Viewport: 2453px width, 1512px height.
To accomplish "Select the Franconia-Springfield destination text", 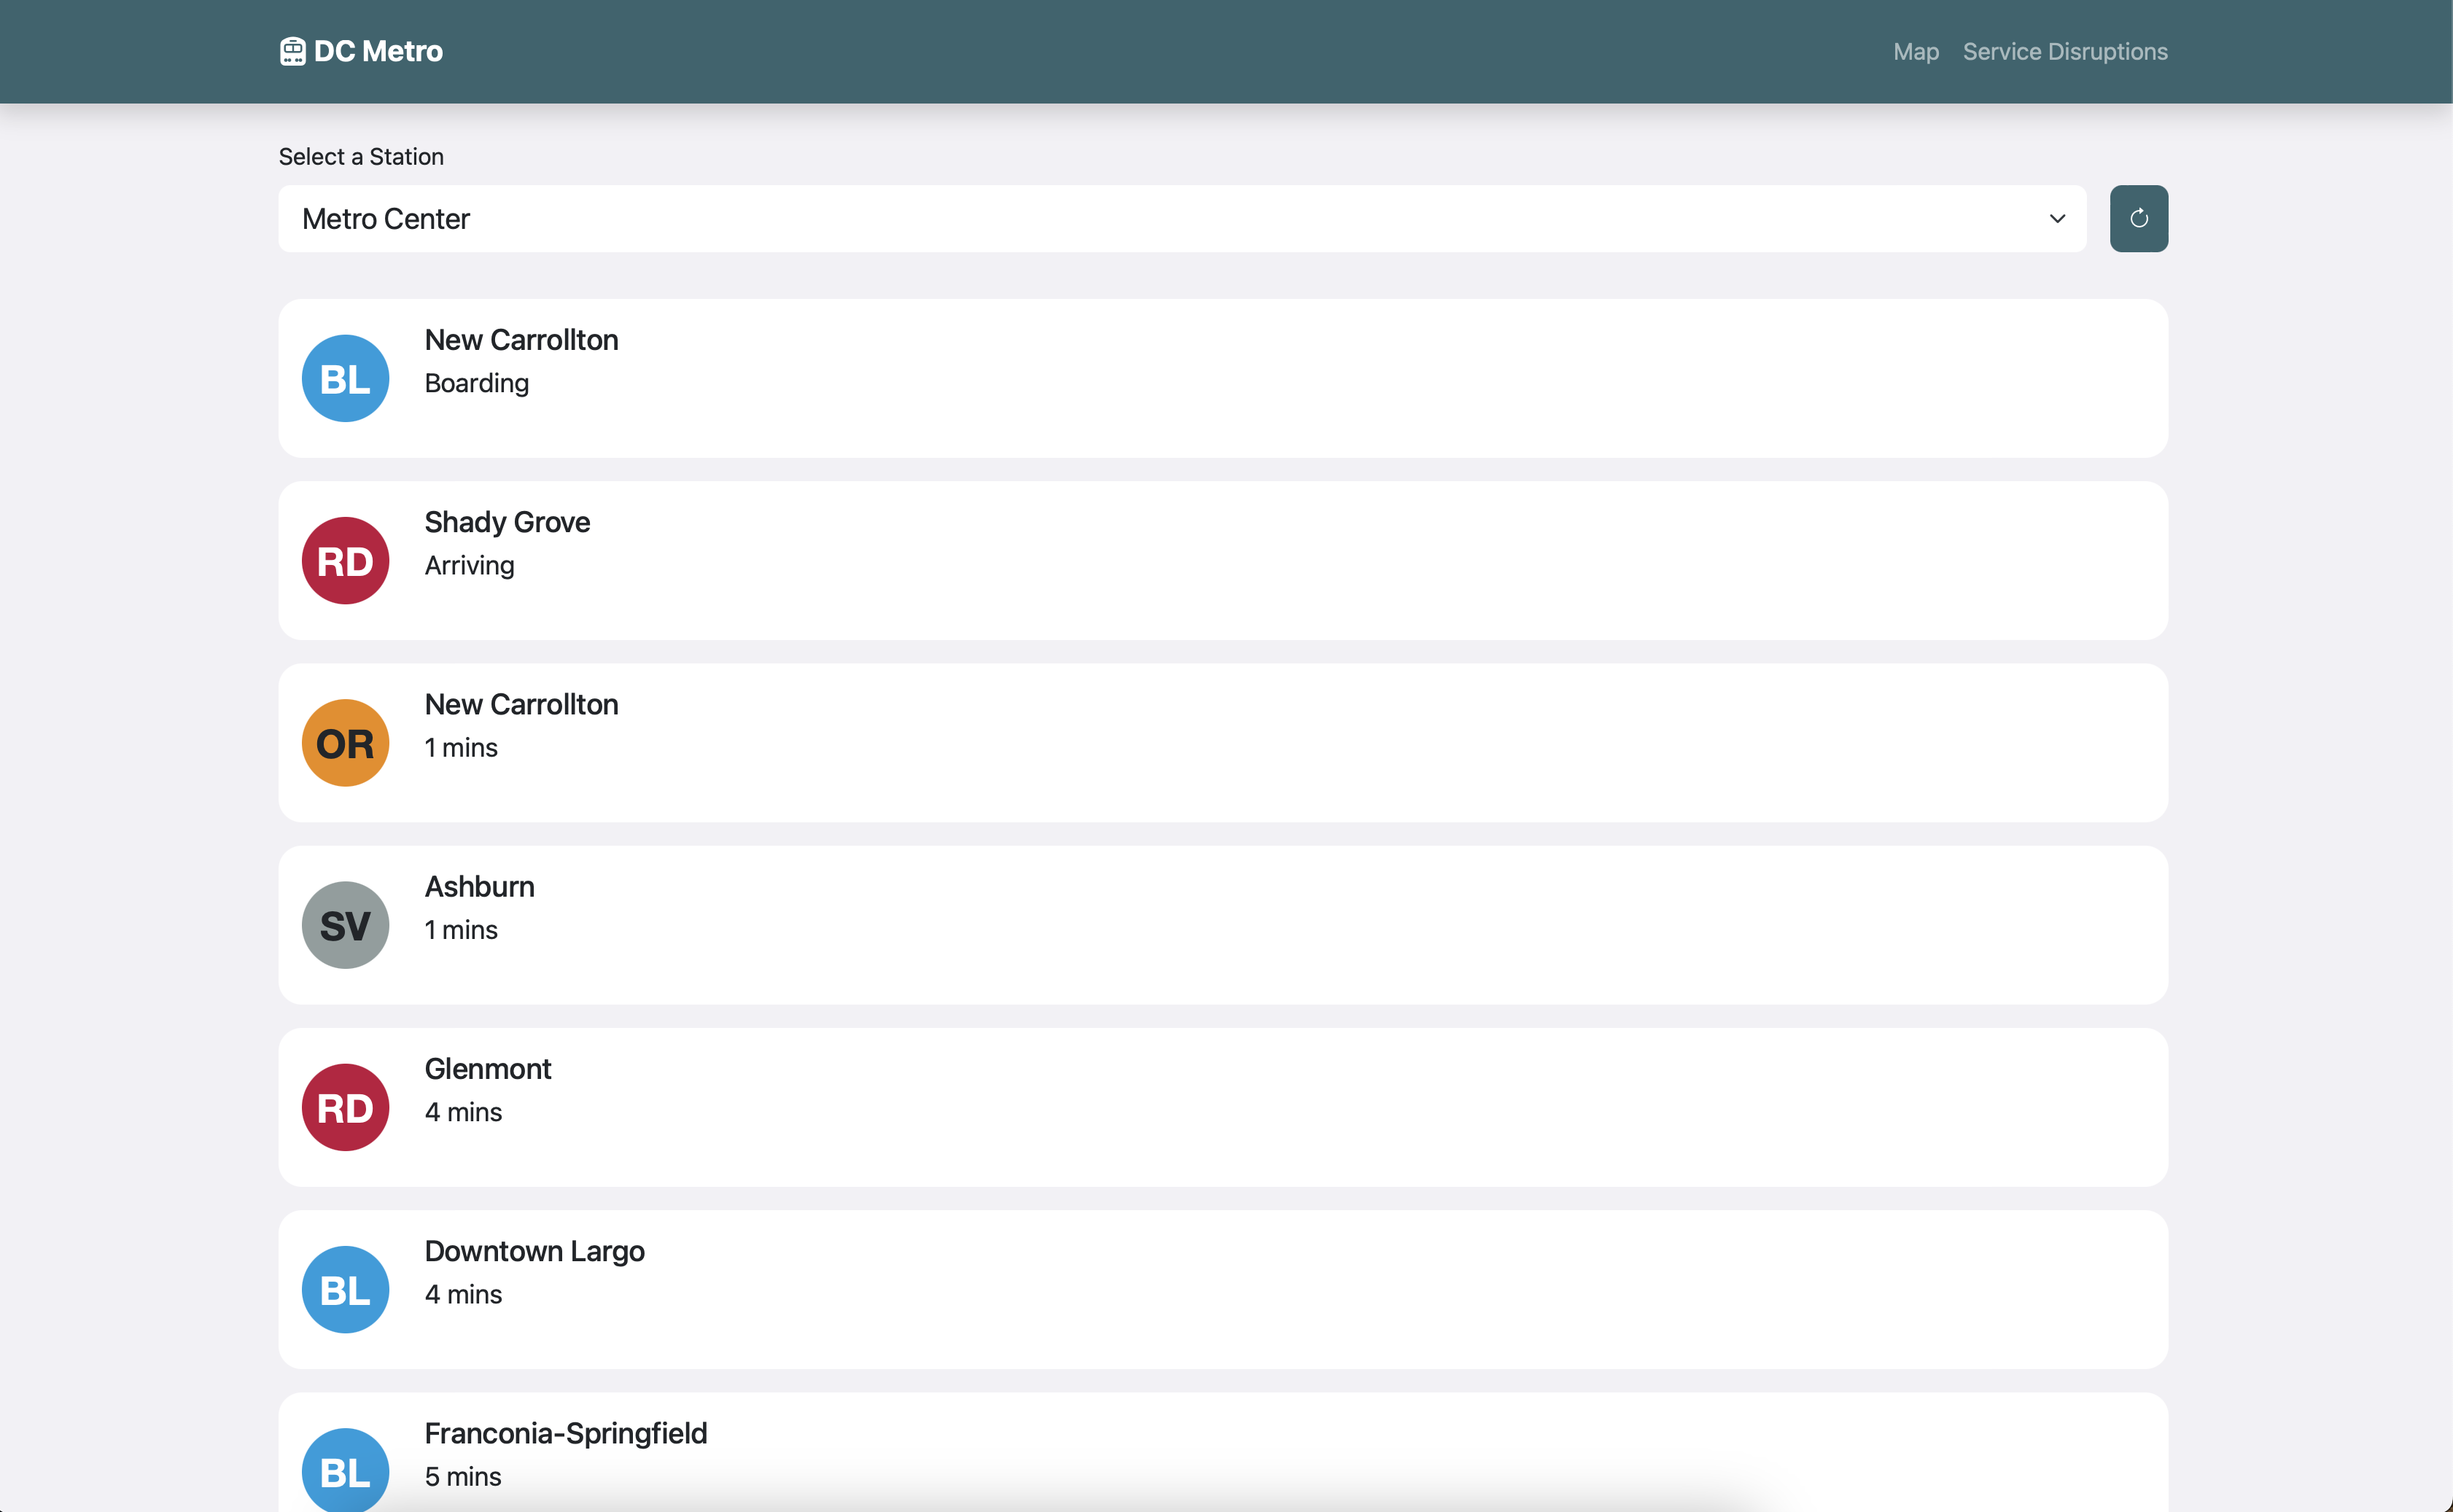I will coord(566,1433).
